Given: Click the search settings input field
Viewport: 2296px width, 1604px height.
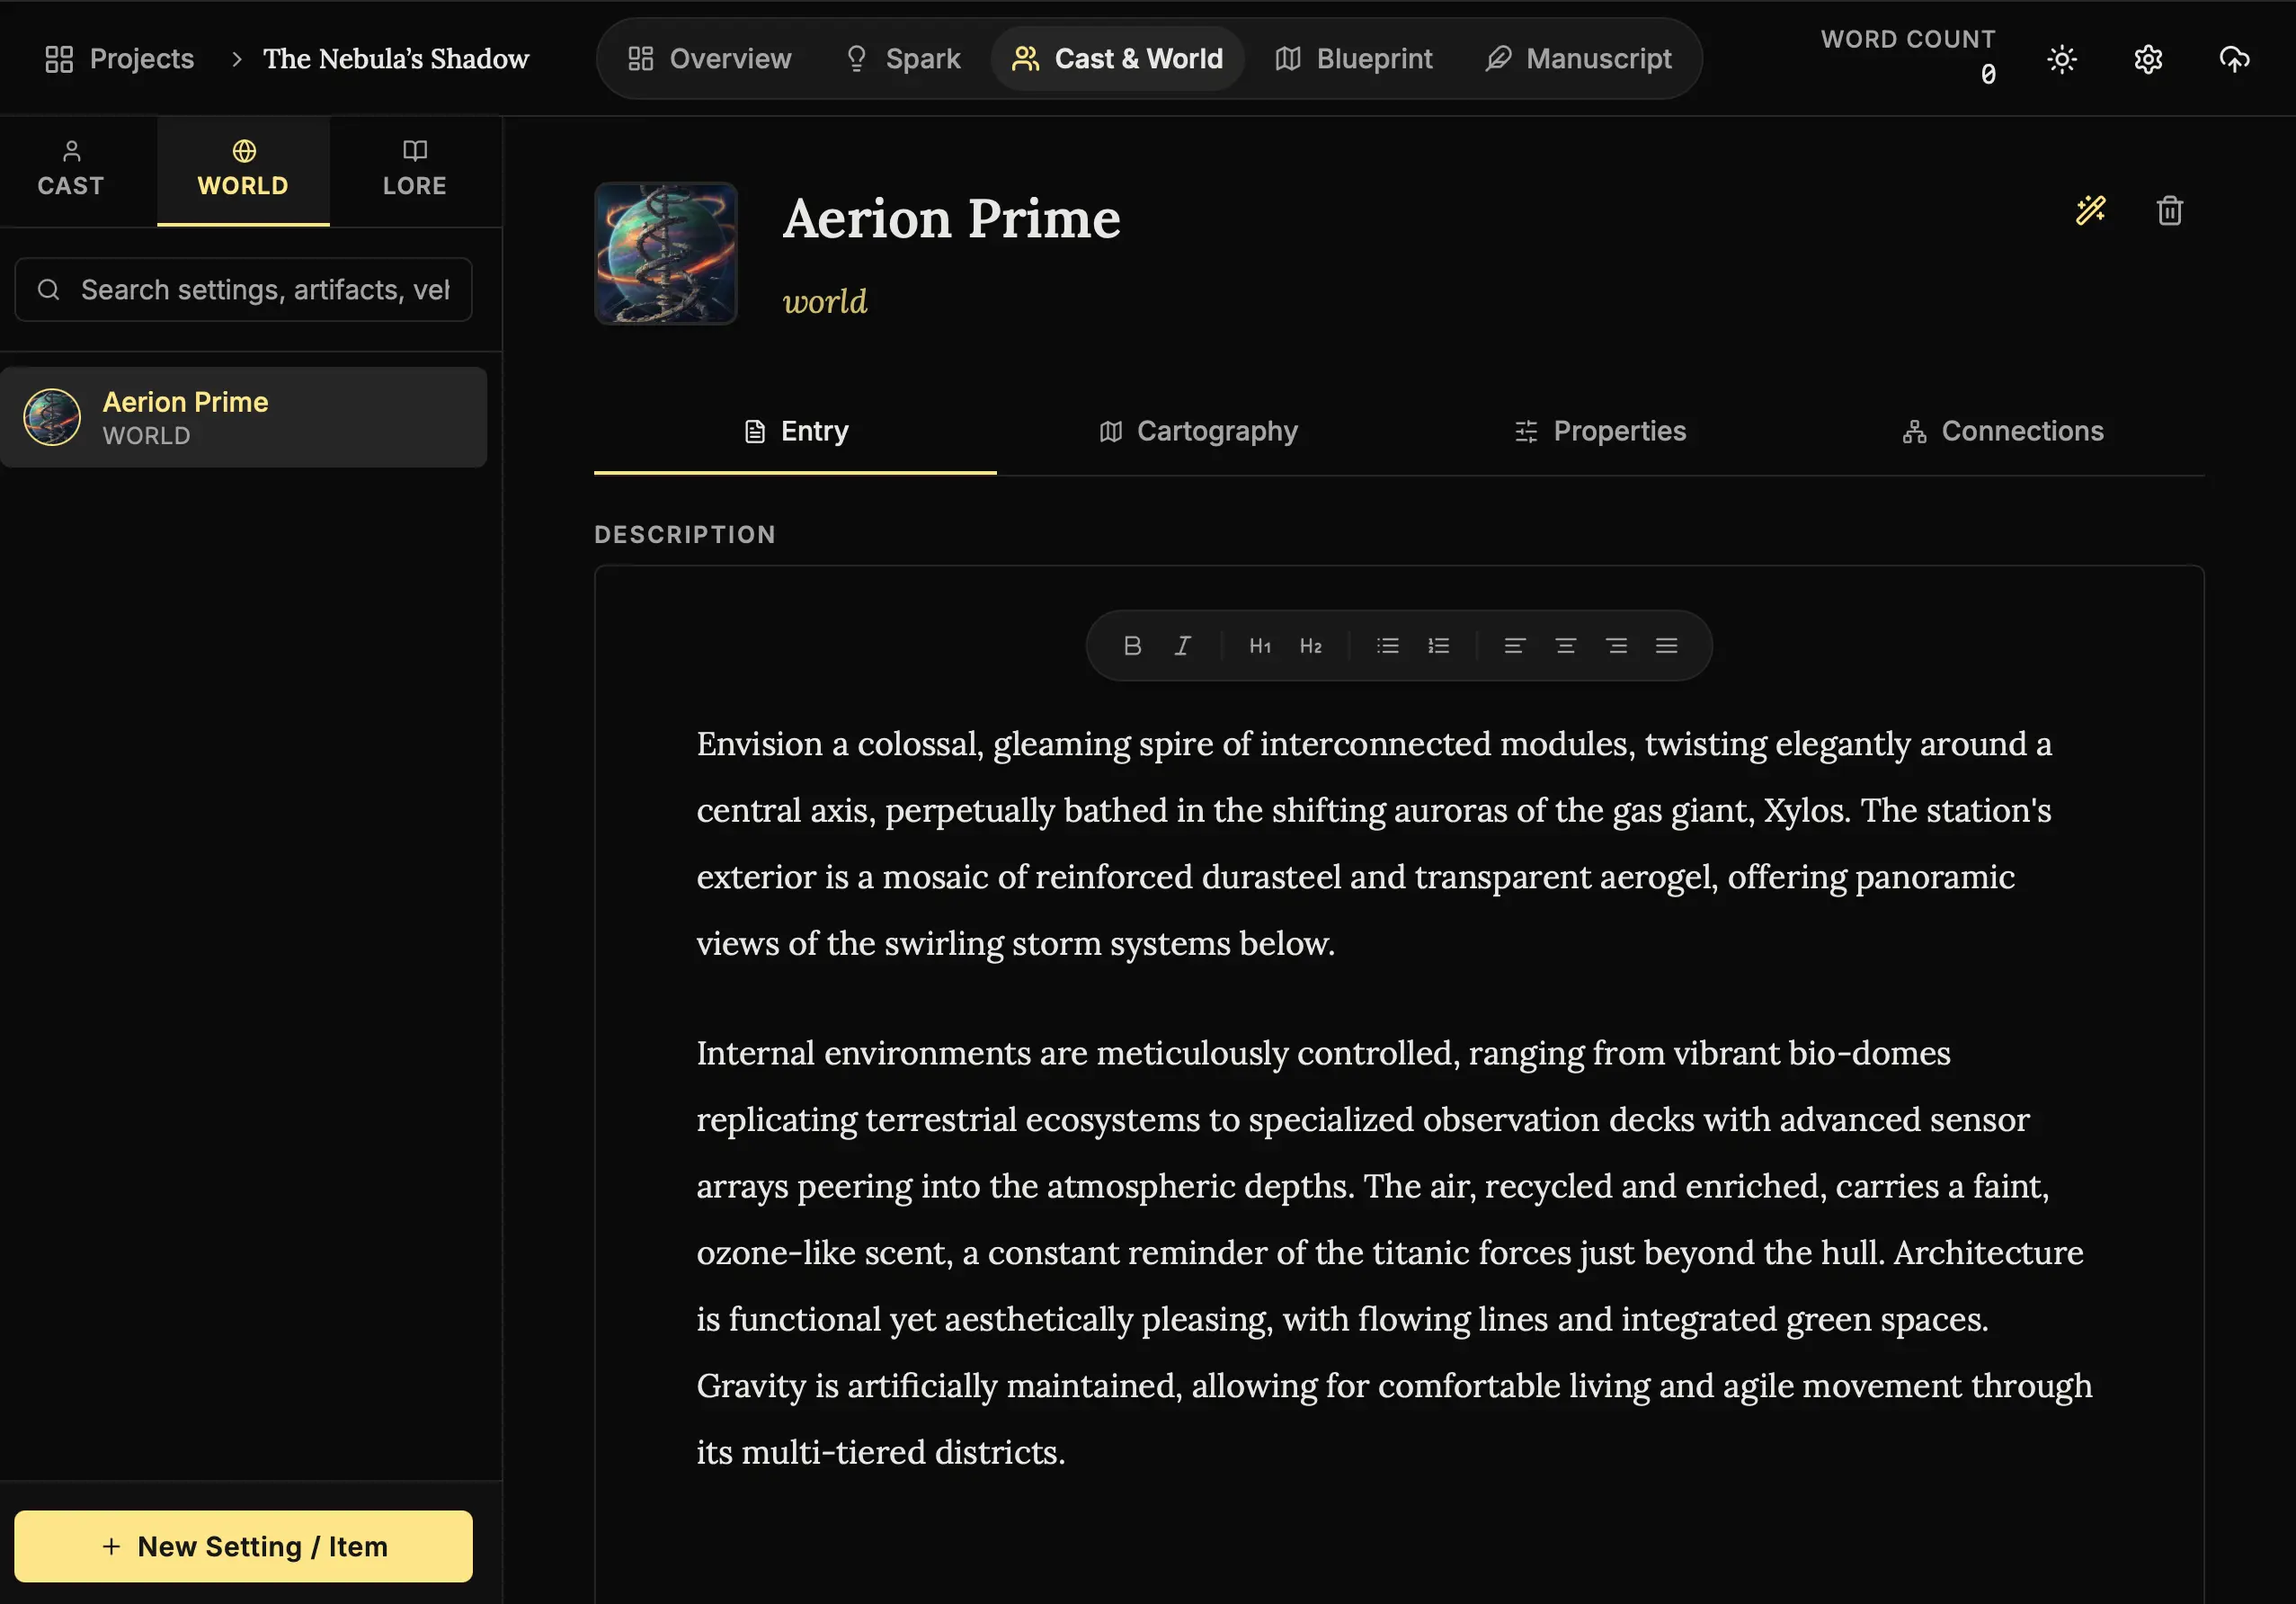Looking at the screenshot, I should pyautogui.click(x=264, y=290).
